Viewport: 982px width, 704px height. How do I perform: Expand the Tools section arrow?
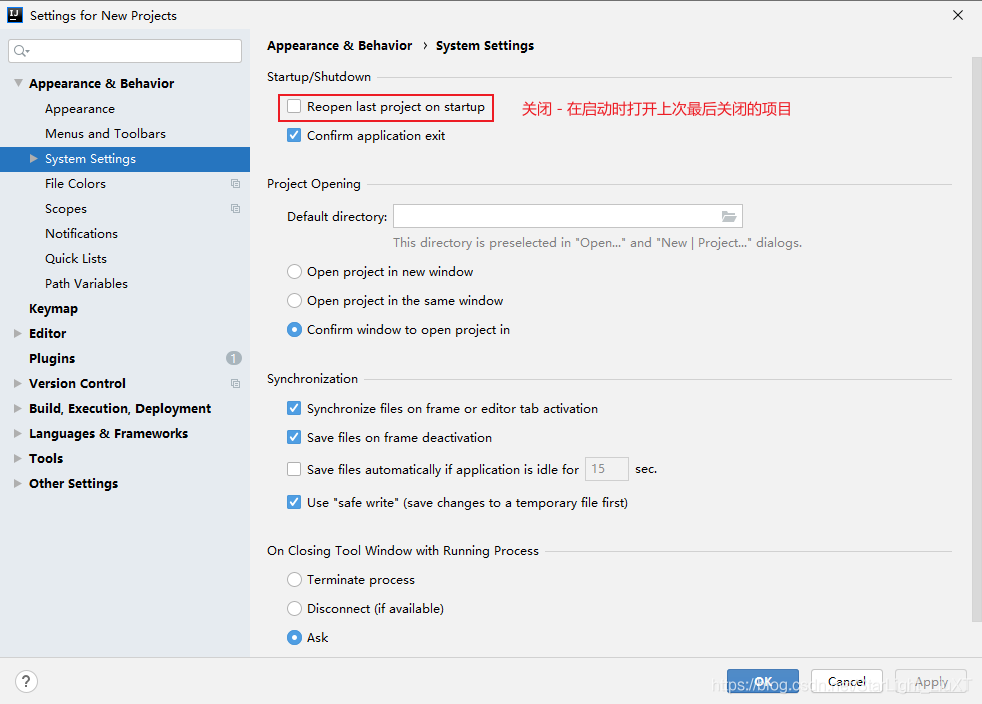click(18, 458)
